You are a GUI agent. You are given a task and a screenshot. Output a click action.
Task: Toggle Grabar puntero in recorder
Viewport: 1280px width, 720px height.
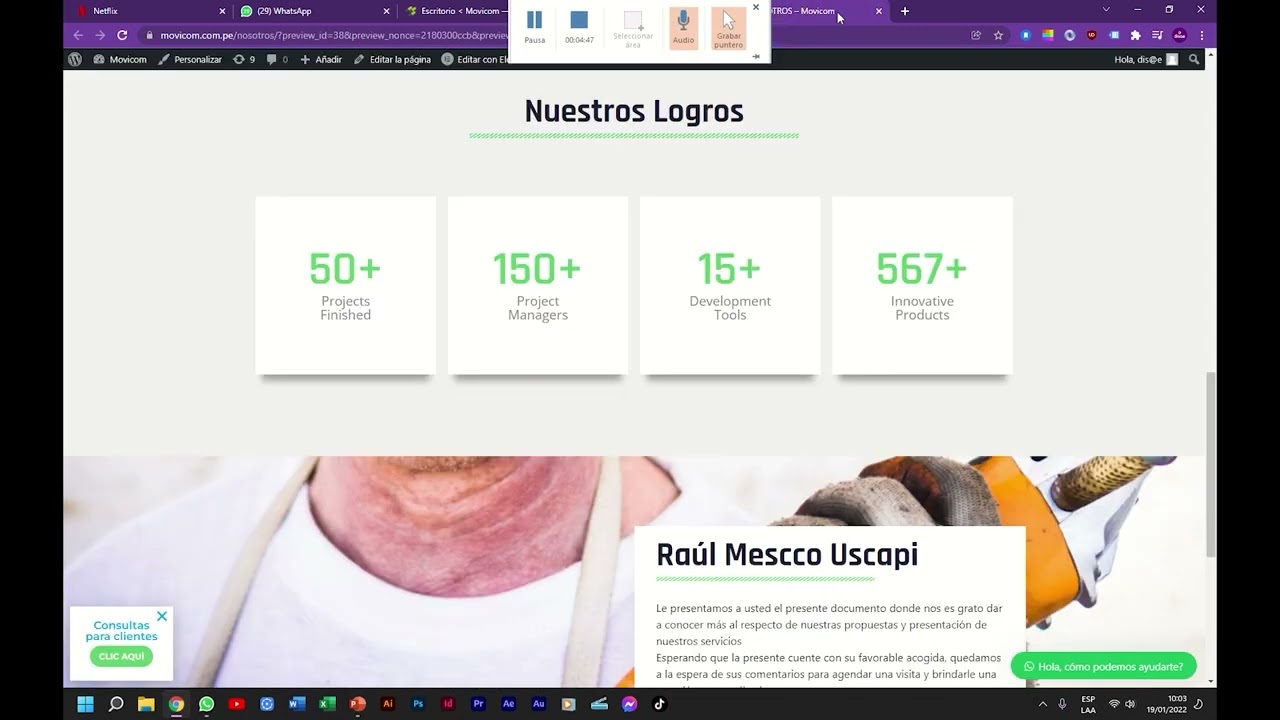point(728,28)
